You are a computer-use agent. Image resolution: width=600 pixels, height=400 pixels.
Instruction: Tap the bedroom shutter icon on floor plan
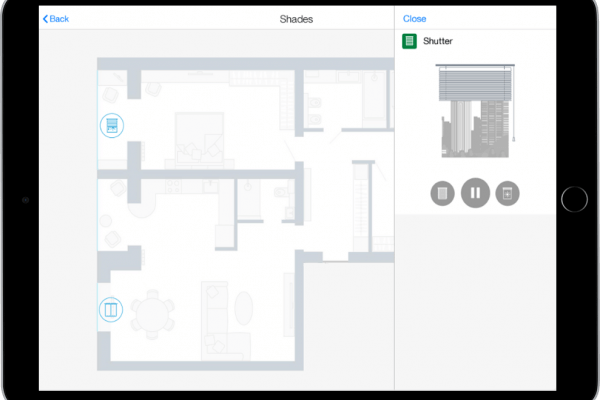click(x=111, y=126)
